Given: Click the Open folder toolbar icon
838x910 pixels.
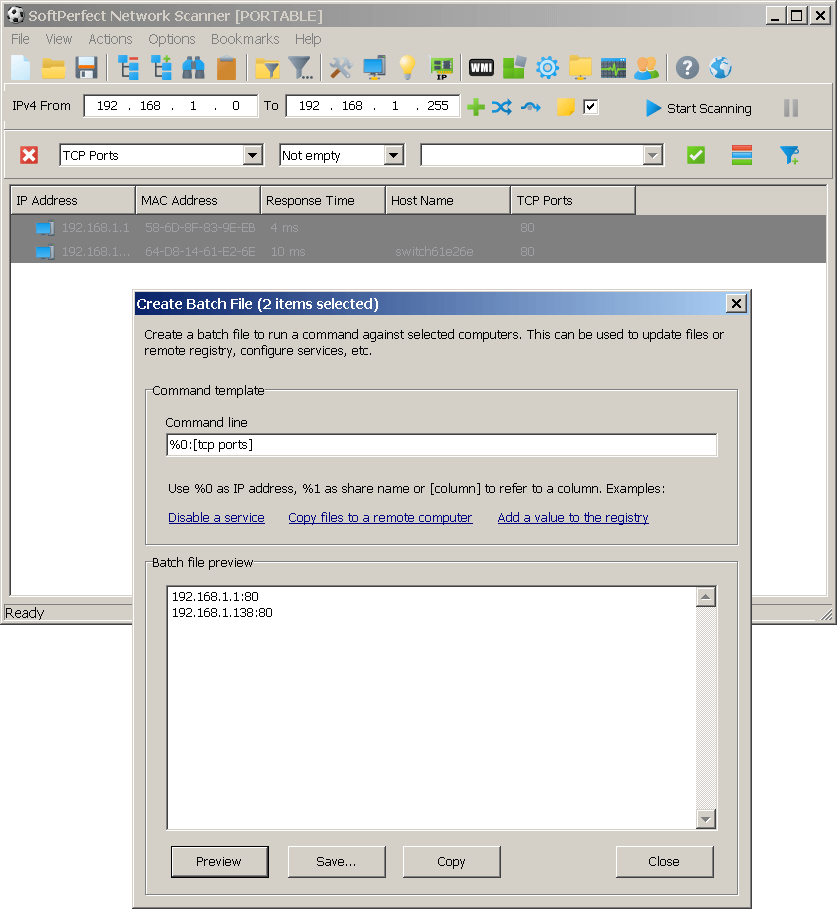Looking at the screenshot, I should [53, 68].
